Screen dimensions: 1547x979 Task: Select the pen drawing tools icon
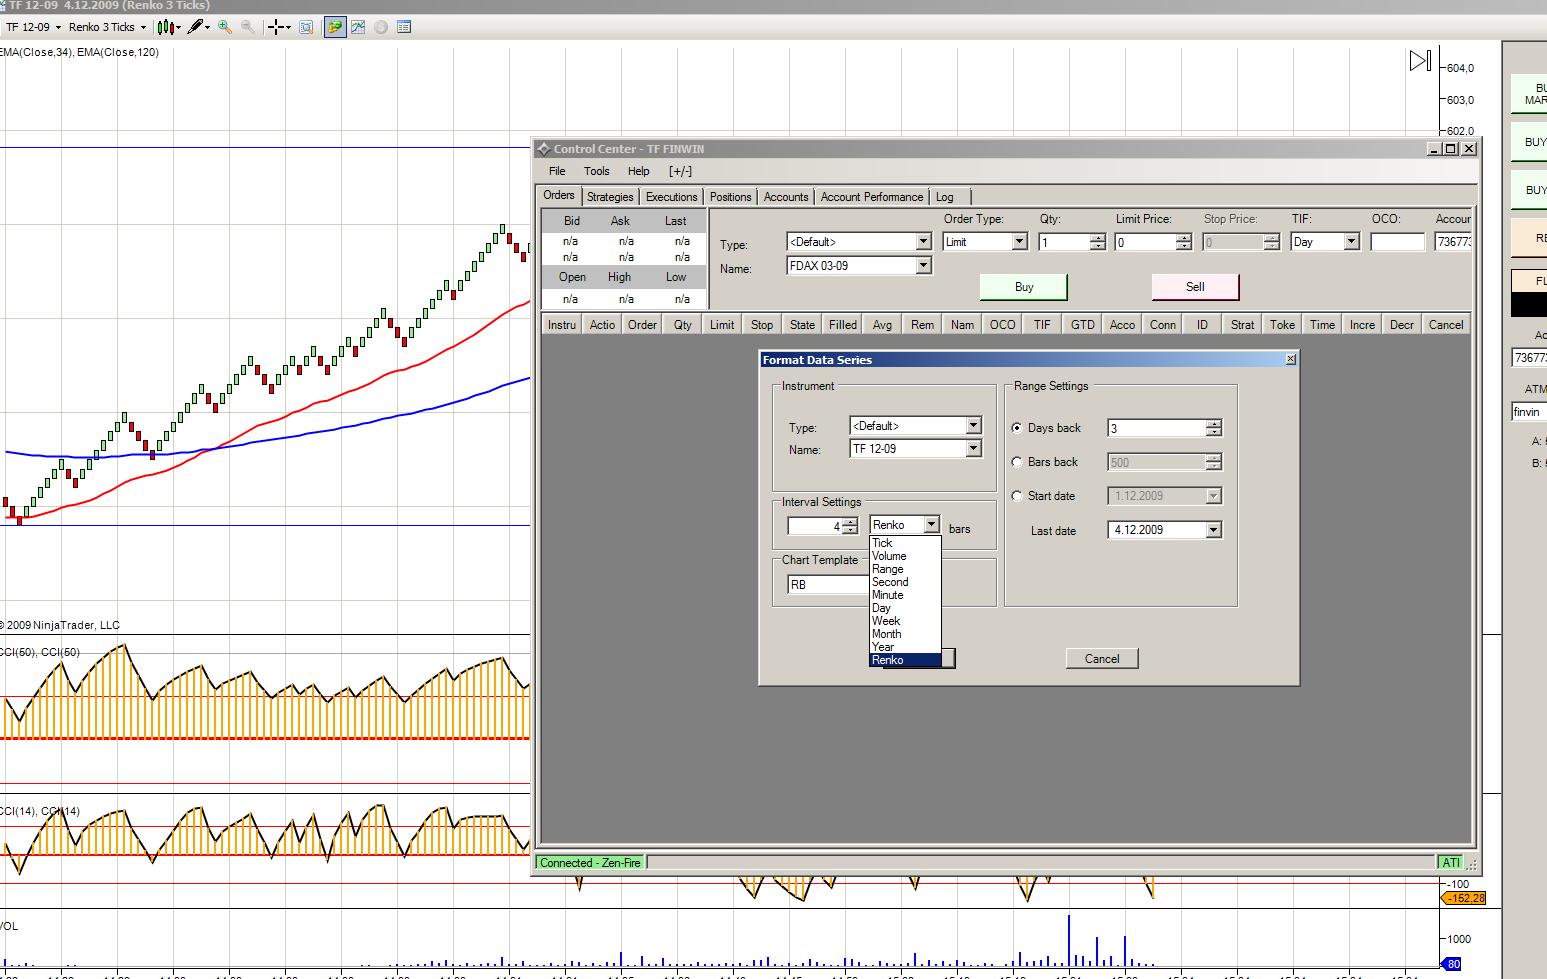(196, 27)
